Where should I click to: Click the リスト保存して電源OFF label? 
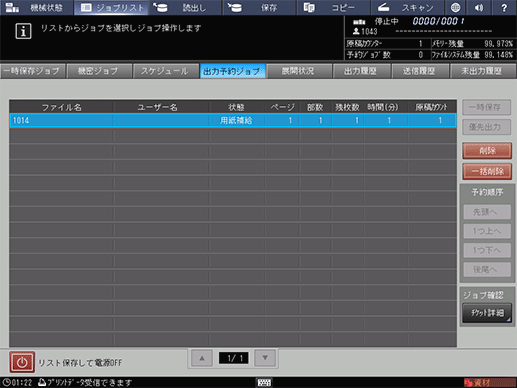click(x=80, y=363)
